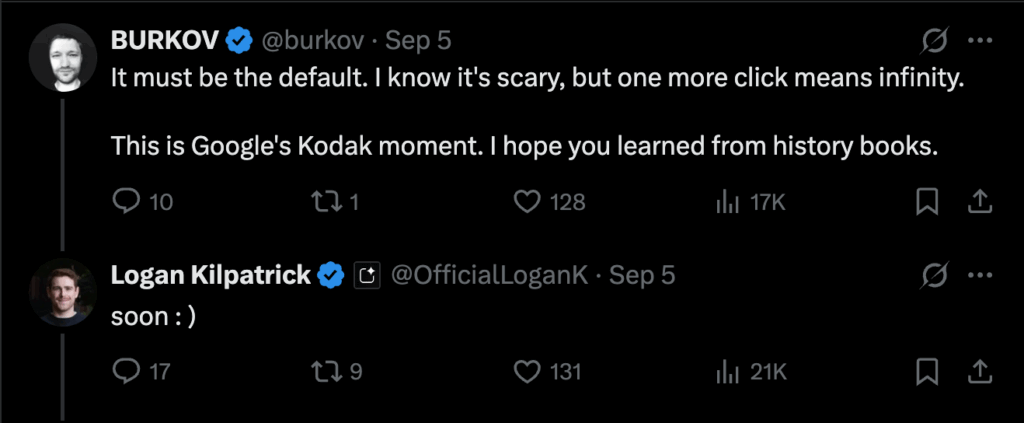
Task: Like BURKOV's tweet with heart icon
Action: pos(527,202)
